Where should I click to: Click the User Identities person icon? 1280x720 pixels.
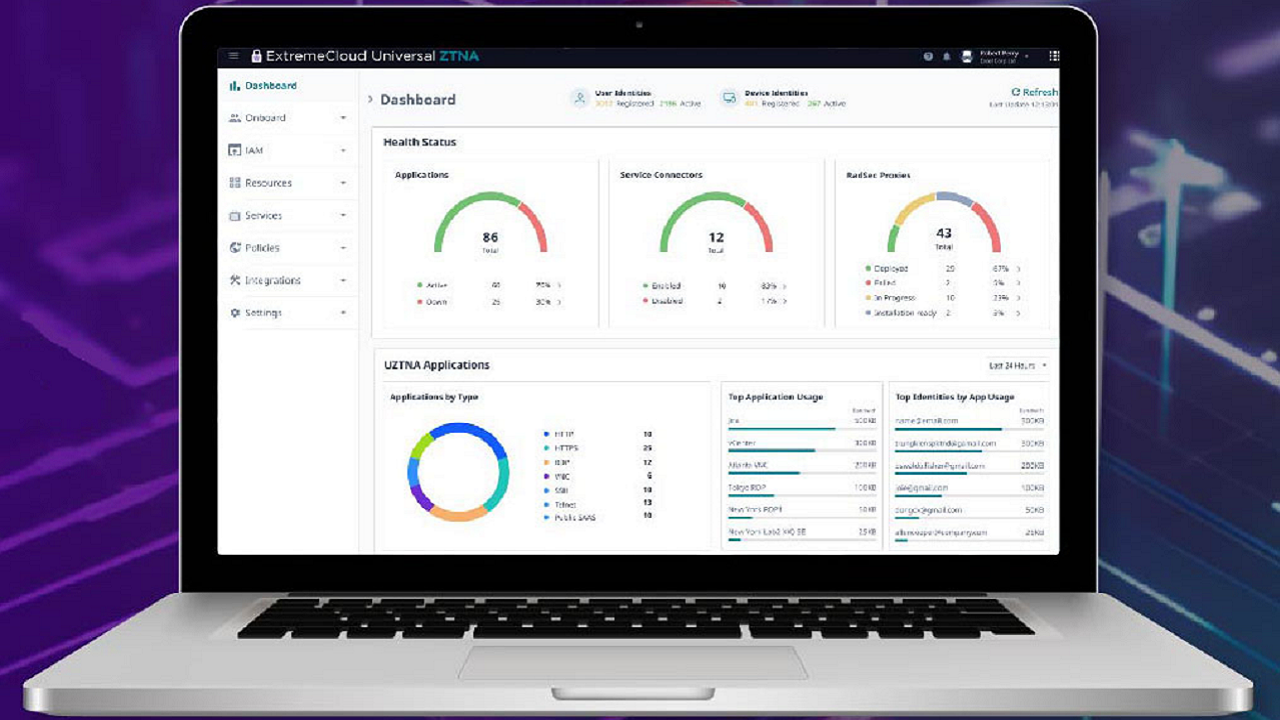(x=579, y=98)
